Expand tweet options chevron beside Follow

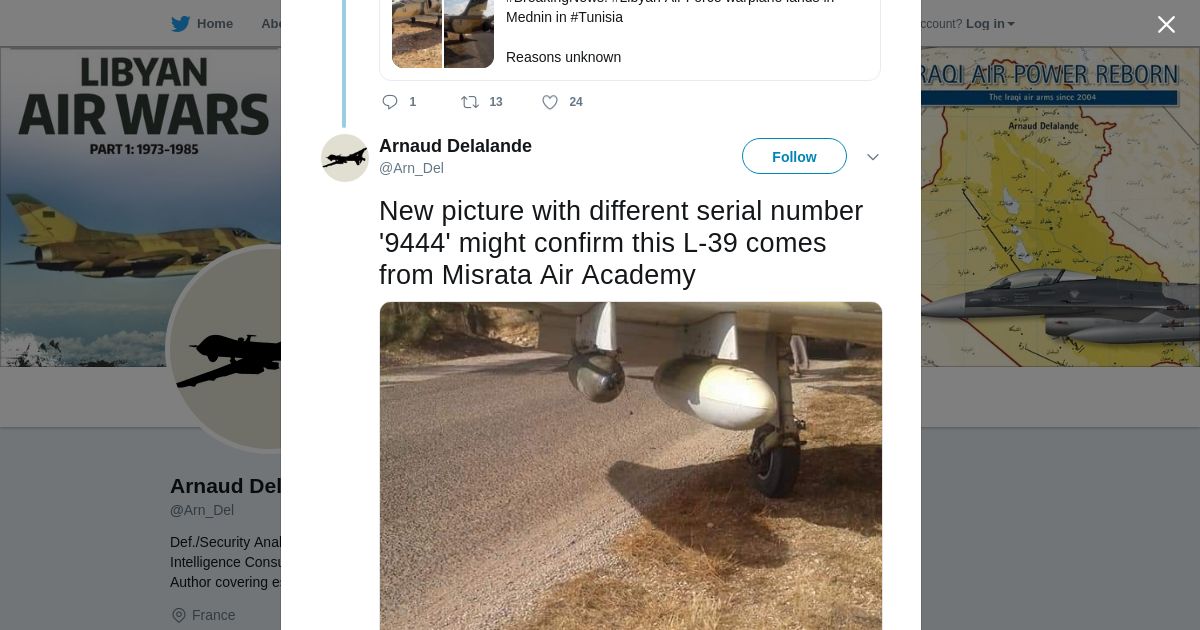872,157
